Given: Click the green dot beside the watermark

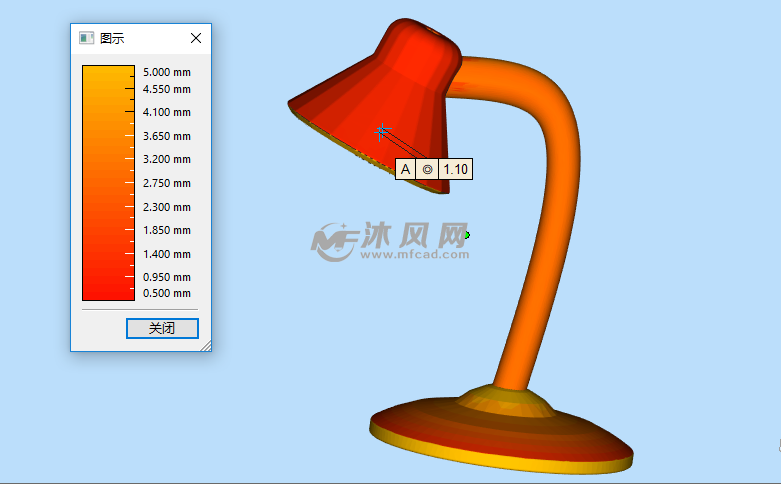Looking at the screenshot, I should (x=467, y=235).
